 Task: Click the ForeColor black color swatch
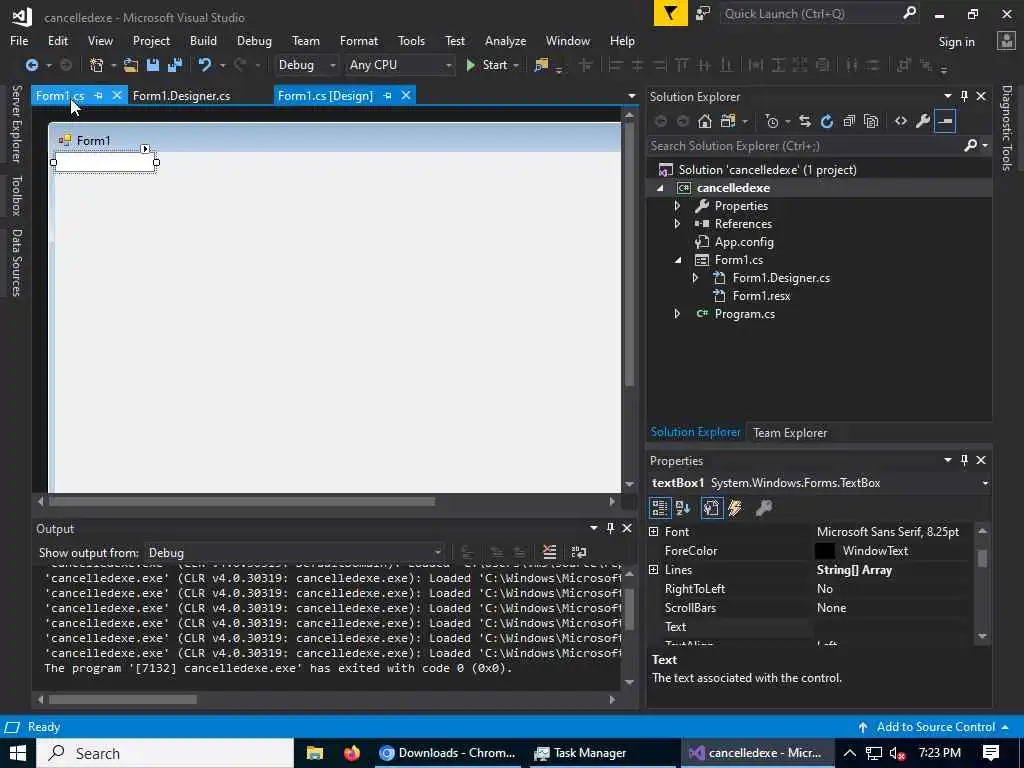825,551
